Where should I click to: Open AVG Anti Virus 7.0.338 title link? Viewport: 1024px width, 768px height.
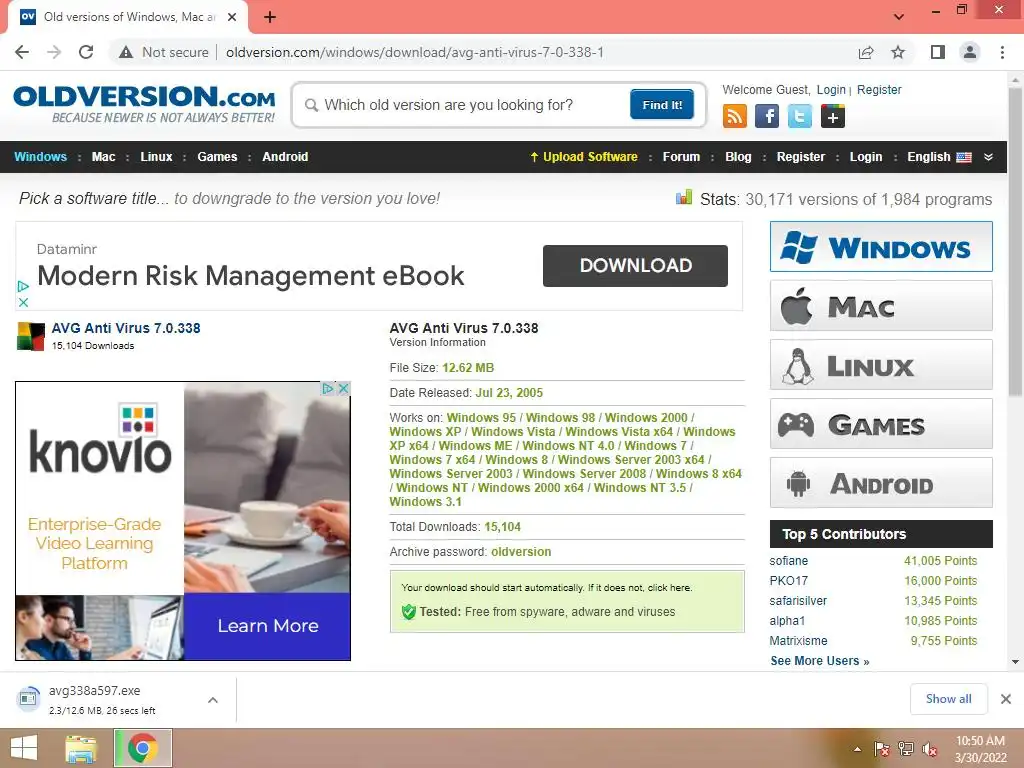tap(126, 328)
